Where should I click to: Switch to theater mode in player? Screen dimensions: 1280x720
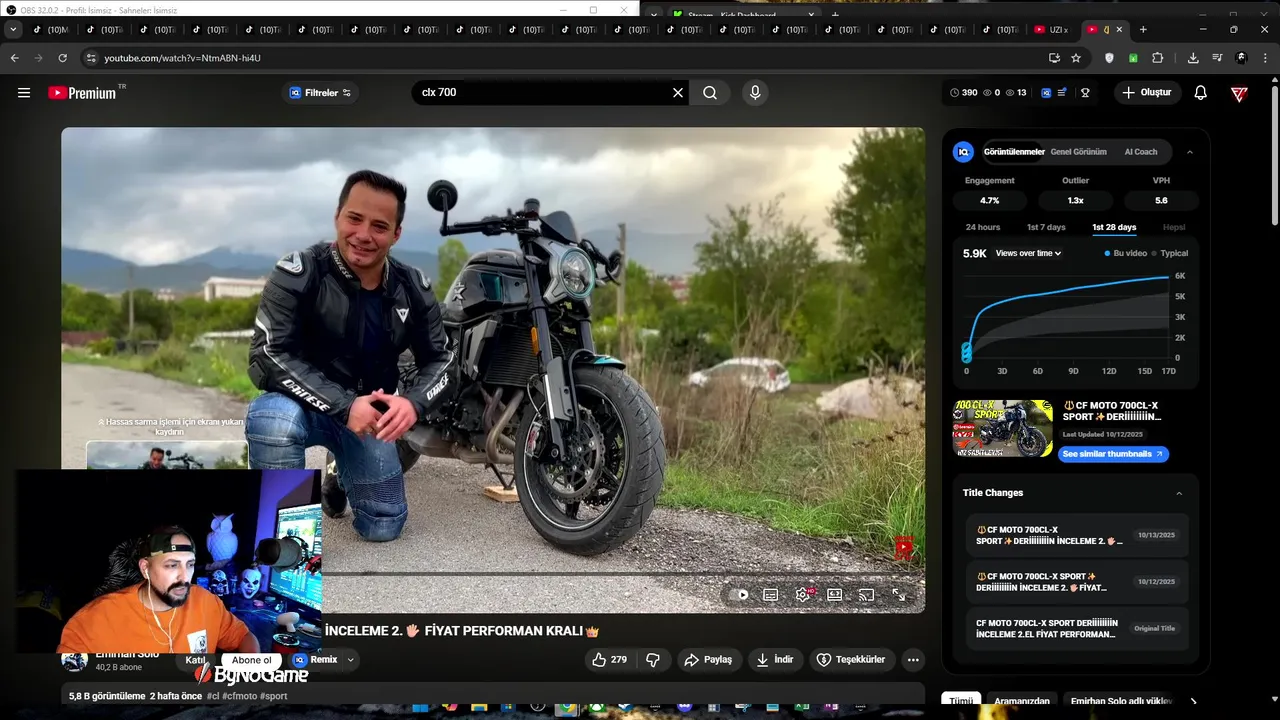(835, 595)
